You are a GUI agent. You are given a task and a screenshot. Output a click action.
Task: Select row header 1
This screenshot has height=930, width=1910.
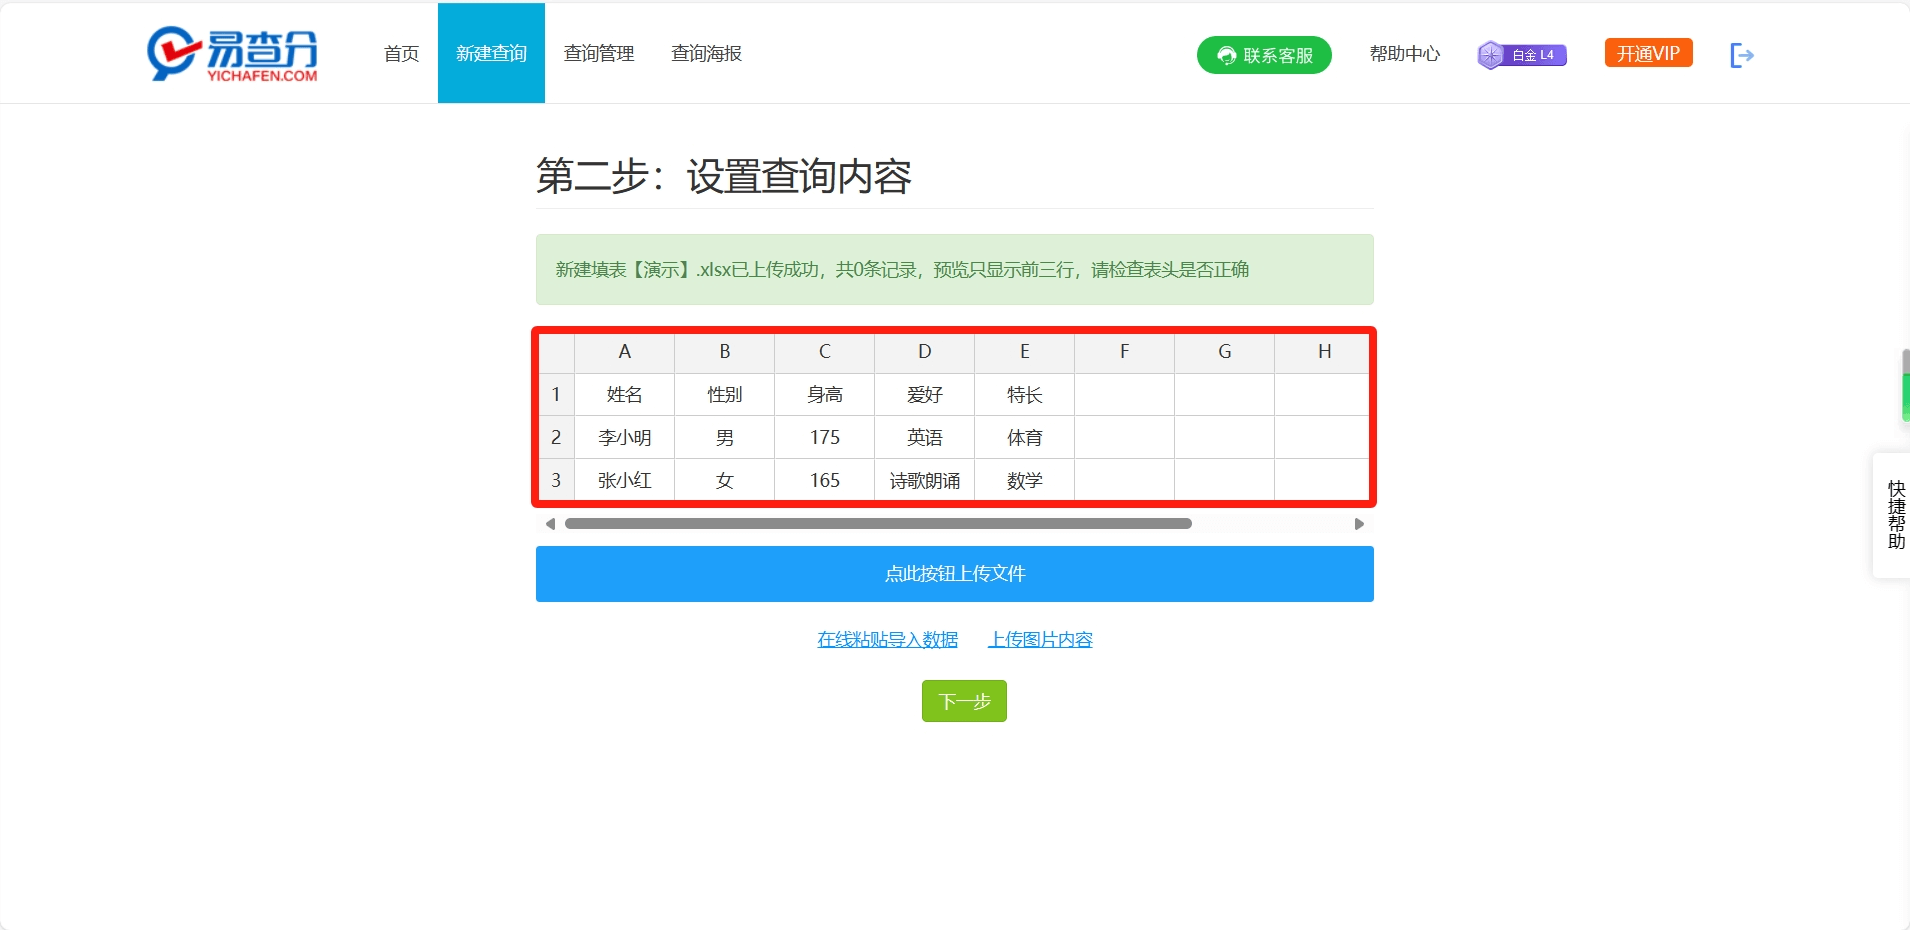pyautogui.click(x=556, y=395)
